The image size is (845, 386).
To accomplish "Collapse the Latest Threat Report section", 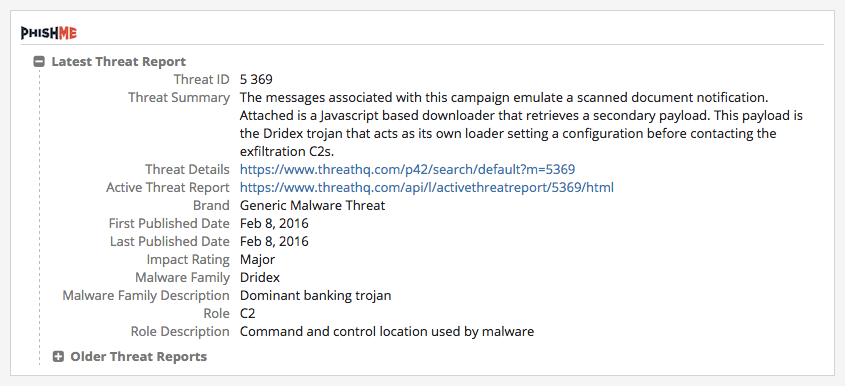I will pyautogui.click(x=38, y=61).
